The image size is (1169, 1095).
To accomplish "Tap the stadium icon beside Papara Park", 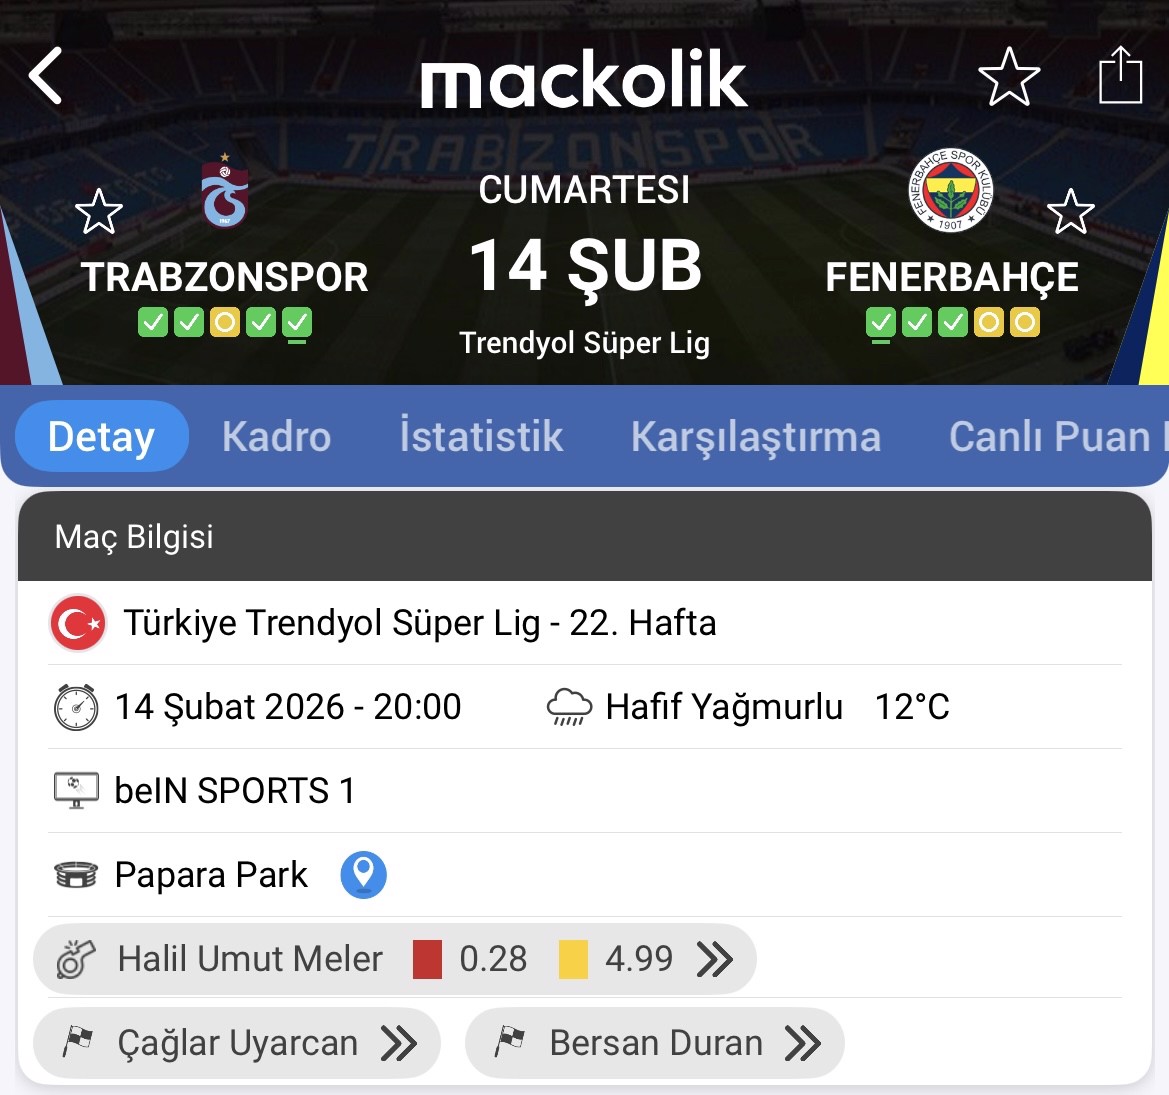I will click(x=76, y=875).
